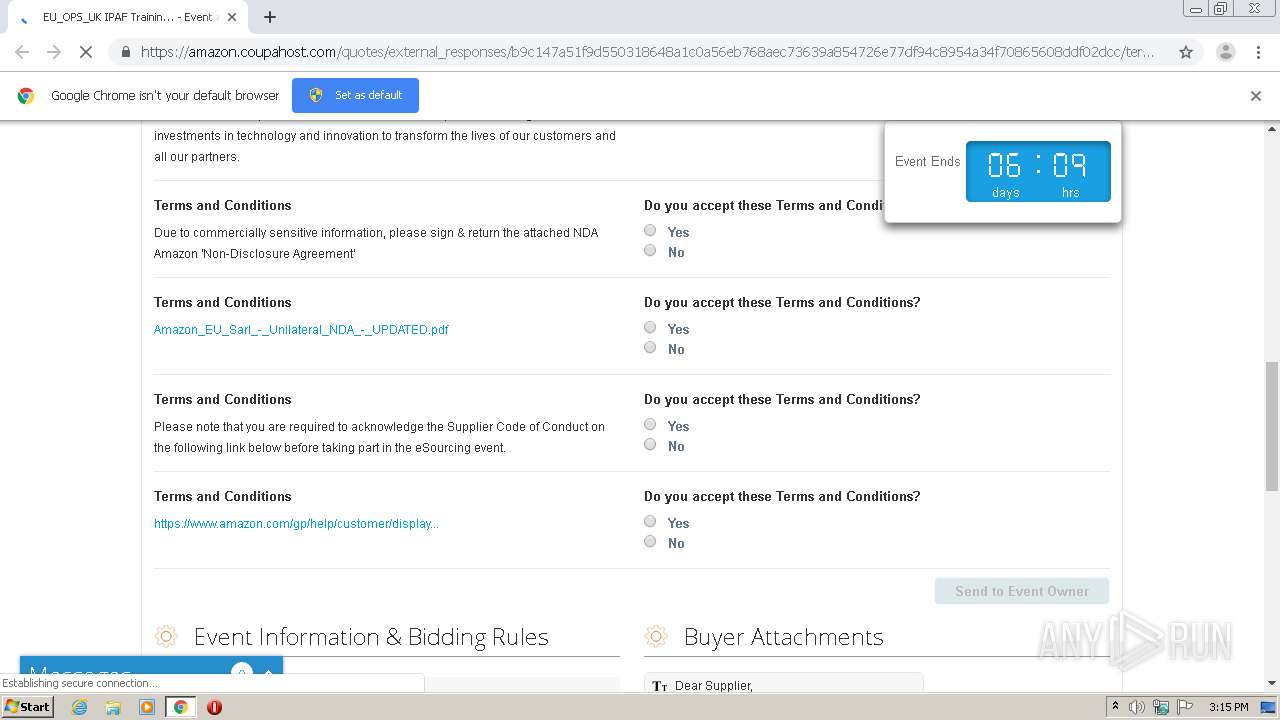Click the Chrome taskbar icon
The height and width of the screenshot is (720, 1280).
coord(181,707)
